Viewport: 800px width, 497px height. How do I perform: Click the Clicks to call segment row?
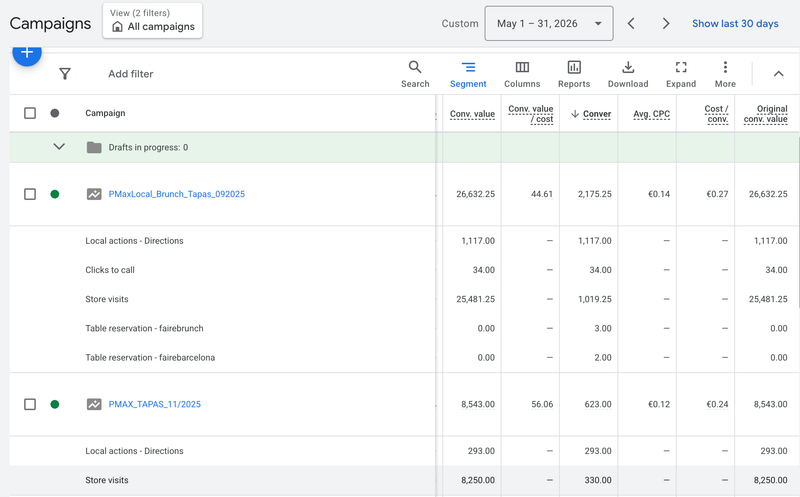(110, 270)
